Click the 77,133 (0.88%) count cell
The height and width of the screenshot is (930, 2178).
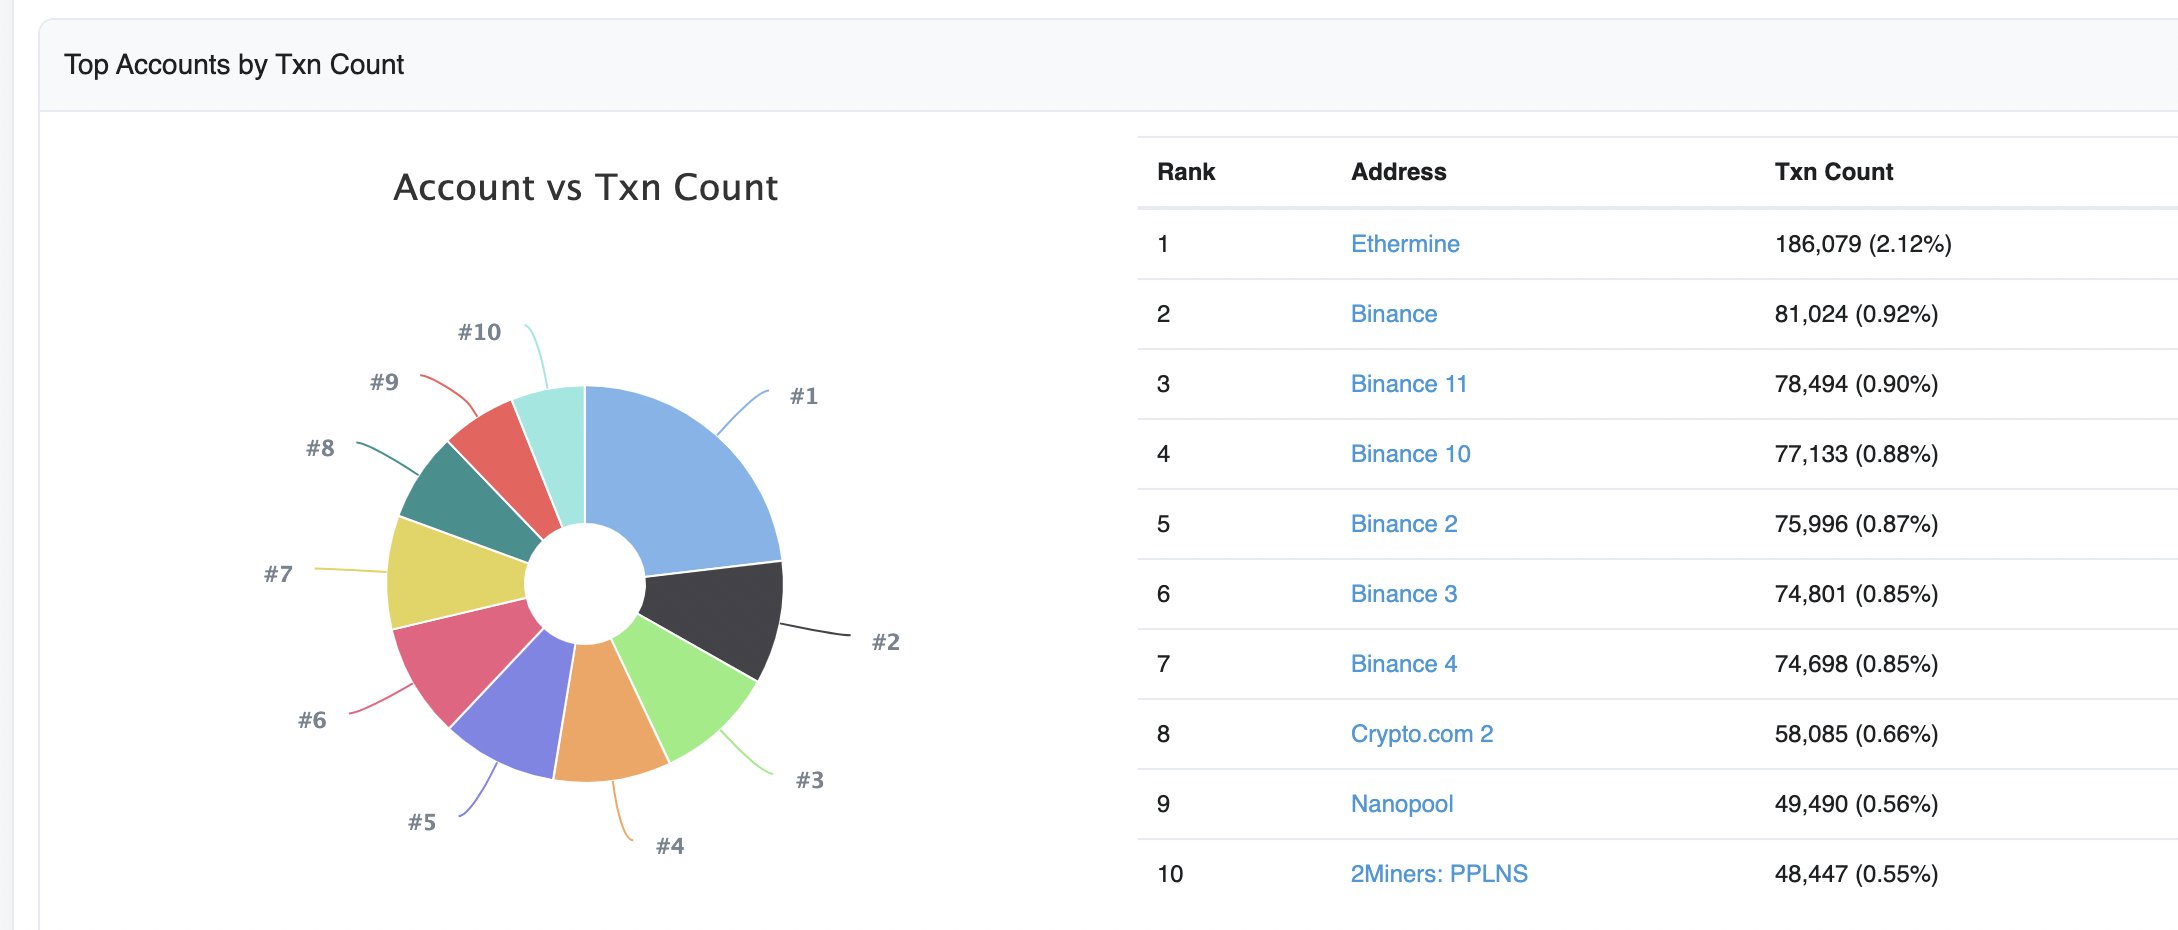(x=1856, y=454)
